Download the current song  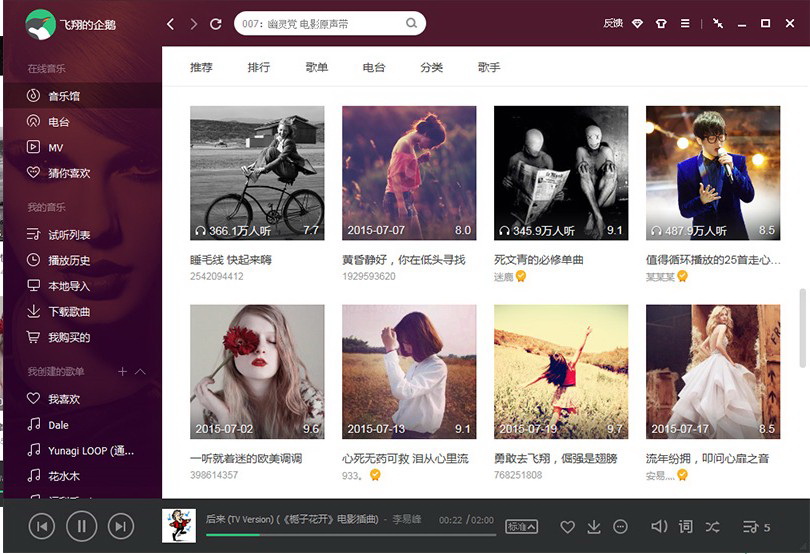pos(593,527)
